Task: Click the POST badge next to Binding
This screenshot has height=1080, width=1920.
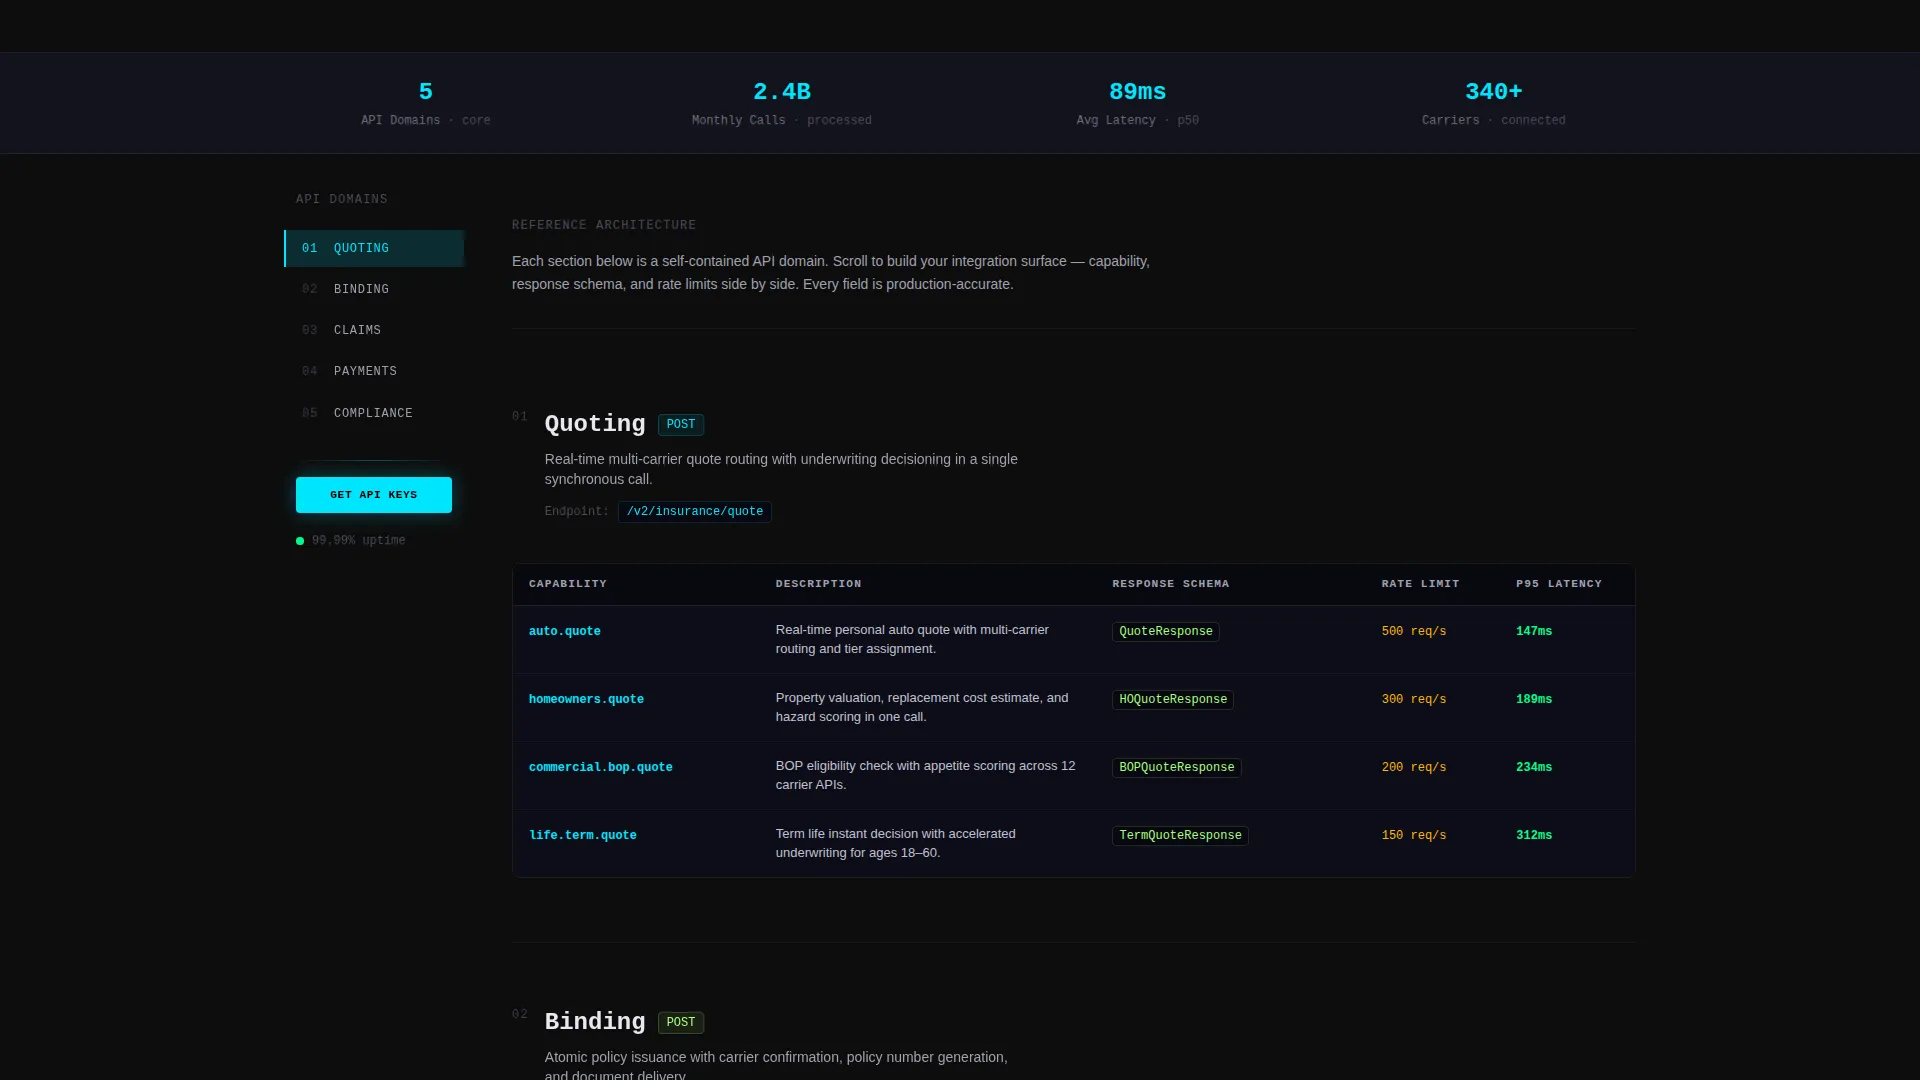Action: pos(681,1023)
